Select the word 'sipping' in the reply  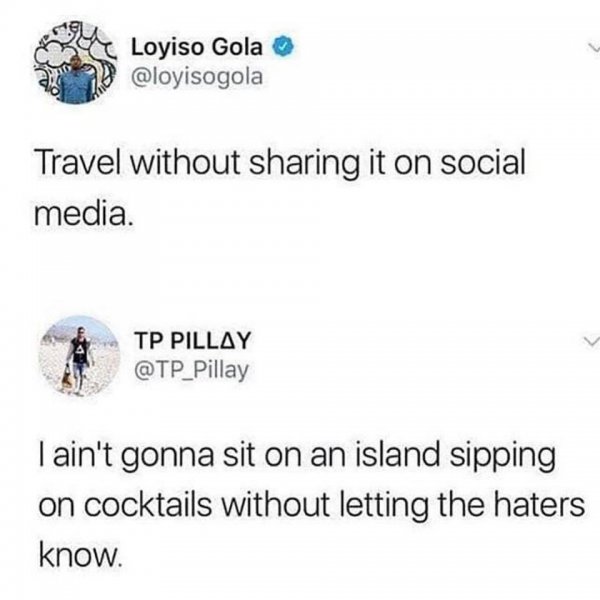[x=502, y=457]
